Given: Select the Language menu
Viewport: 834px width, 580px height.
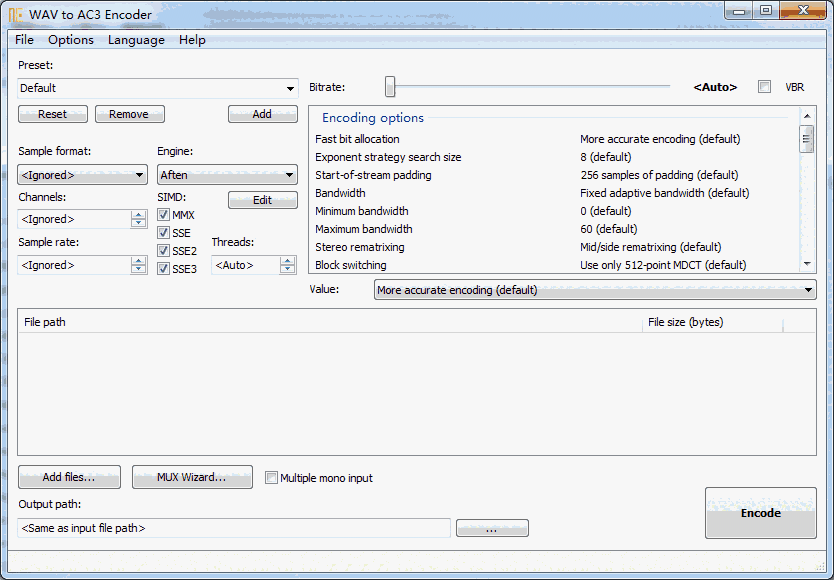Looking at the screenshot, I should pos(136,40).
